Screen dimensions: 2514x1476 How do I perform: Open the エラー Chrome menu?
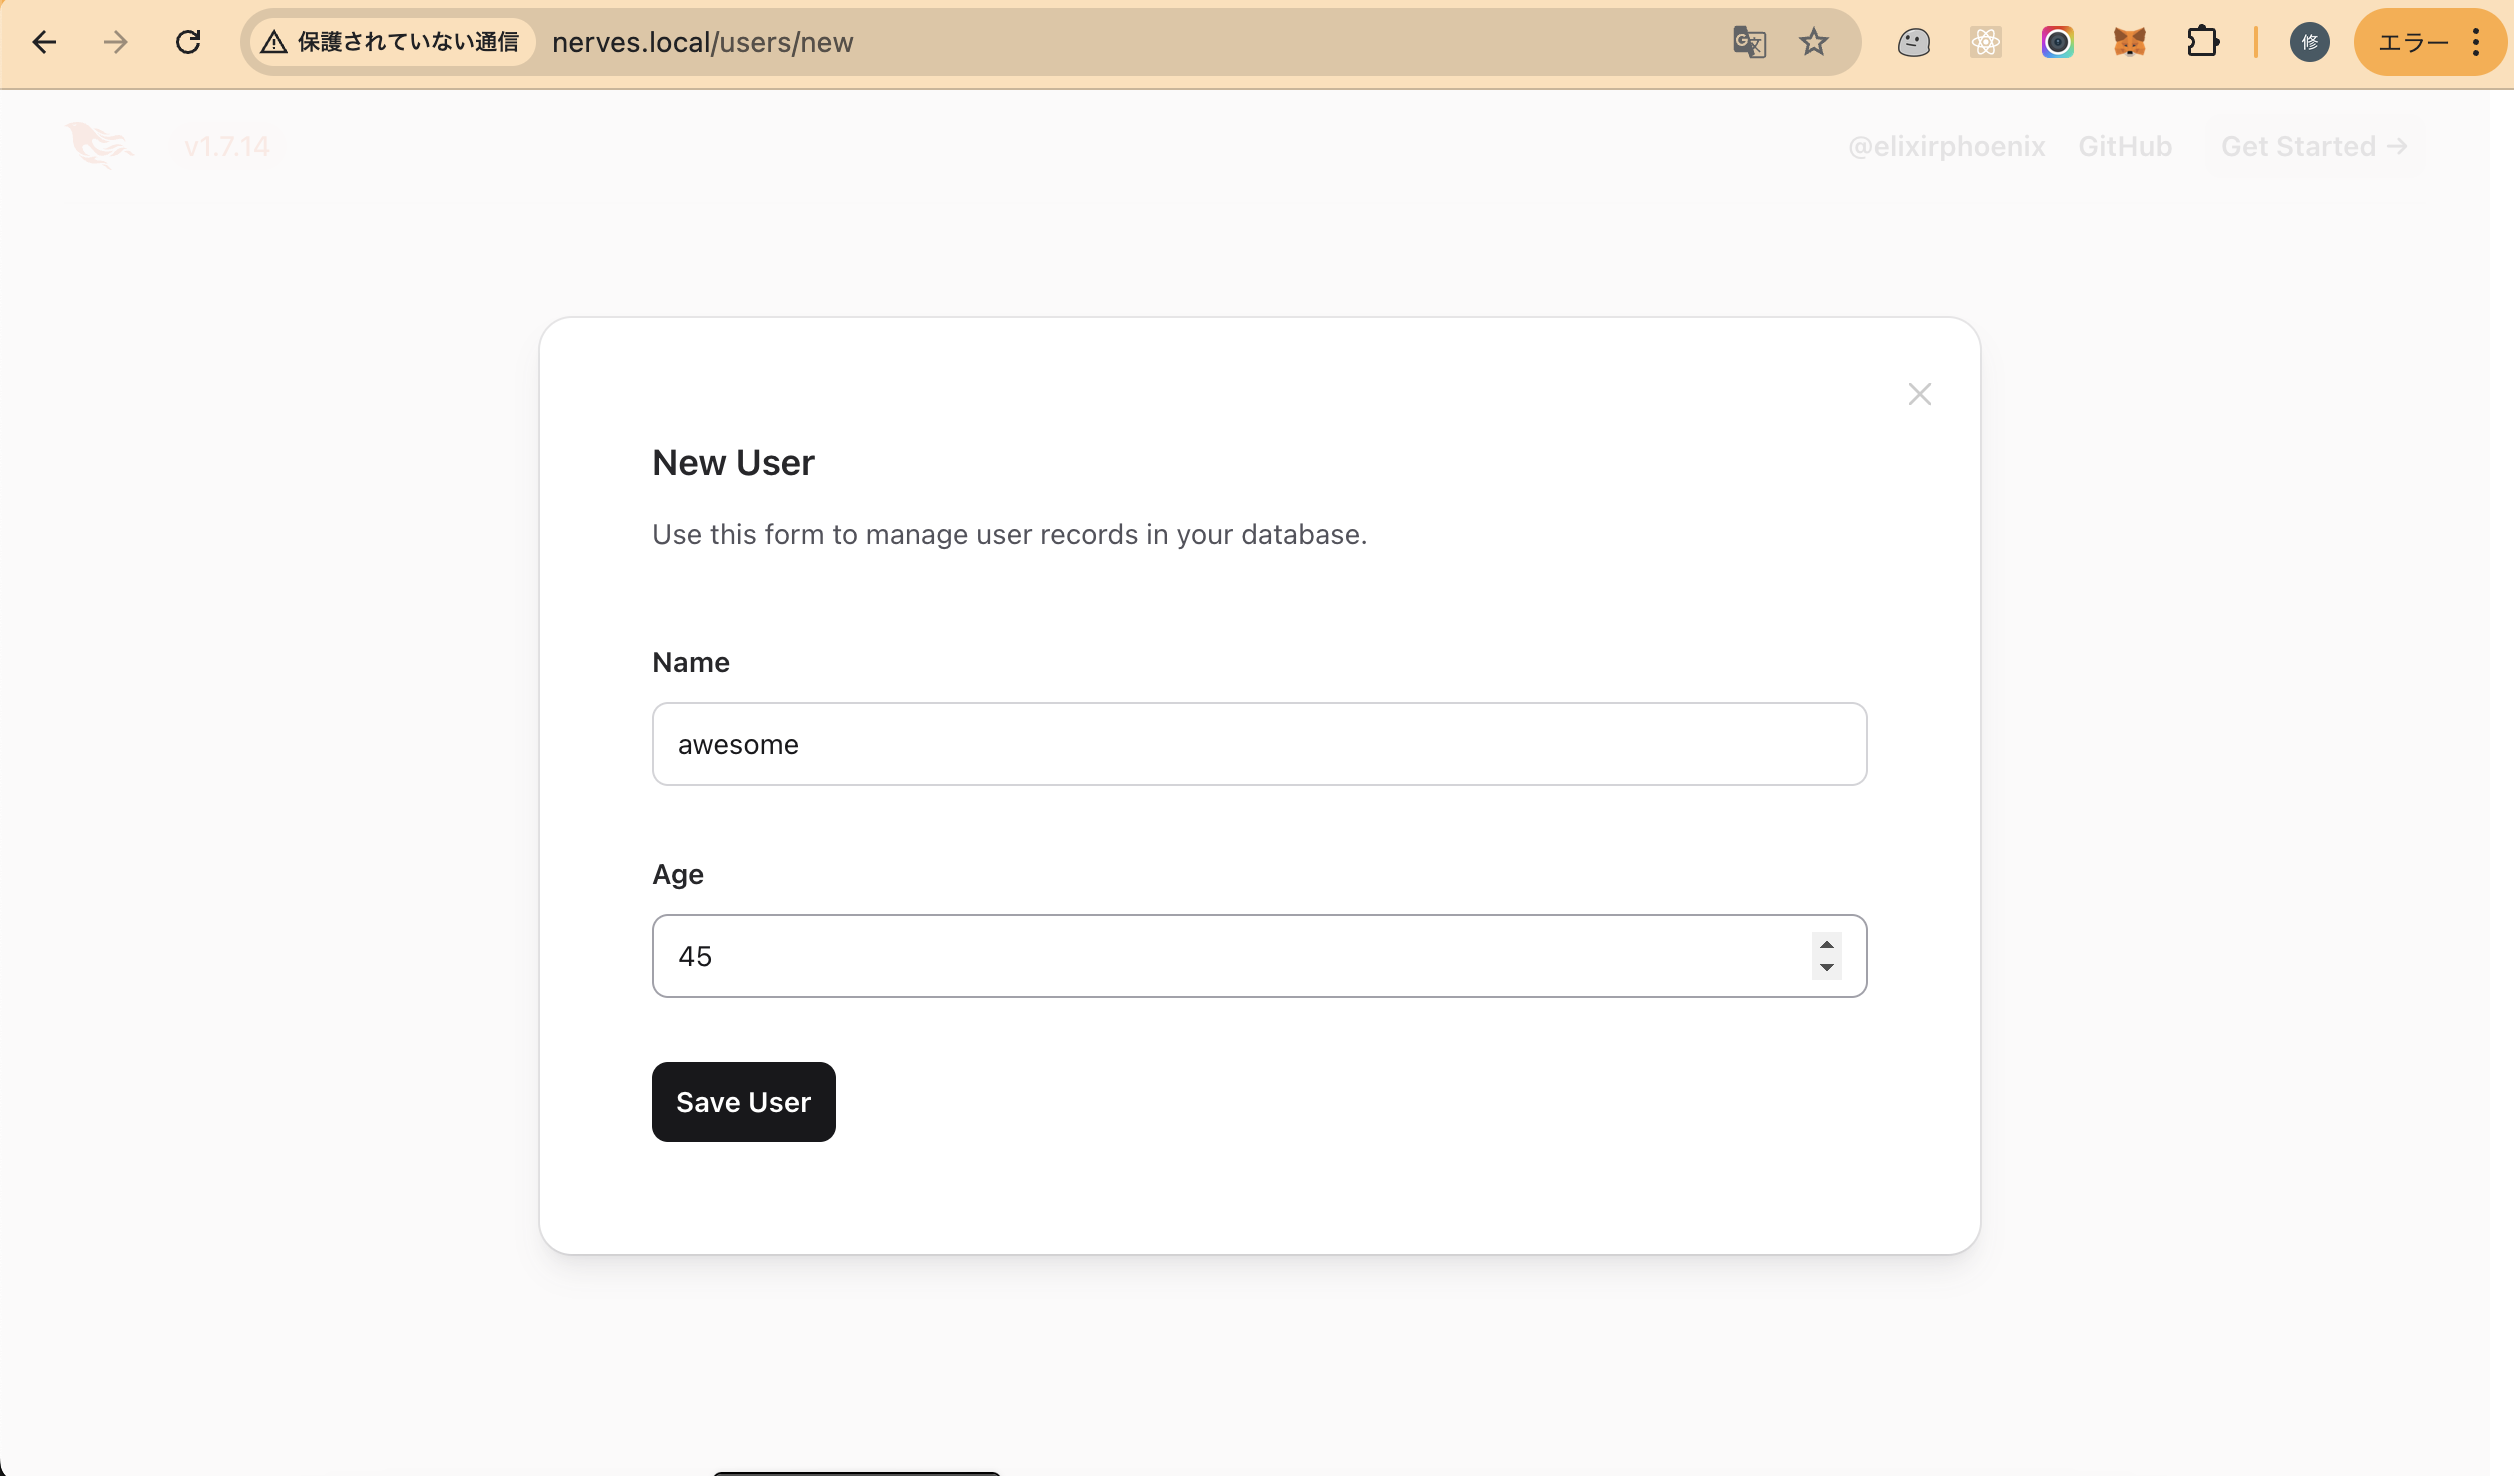[2430, 42]
